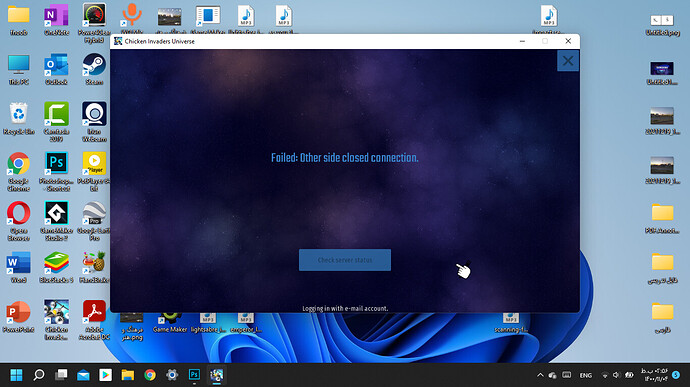Click Chicken Invaders Universe taskbar button
The height and width of the screenshot is (387, 690).
pos(217,375)
